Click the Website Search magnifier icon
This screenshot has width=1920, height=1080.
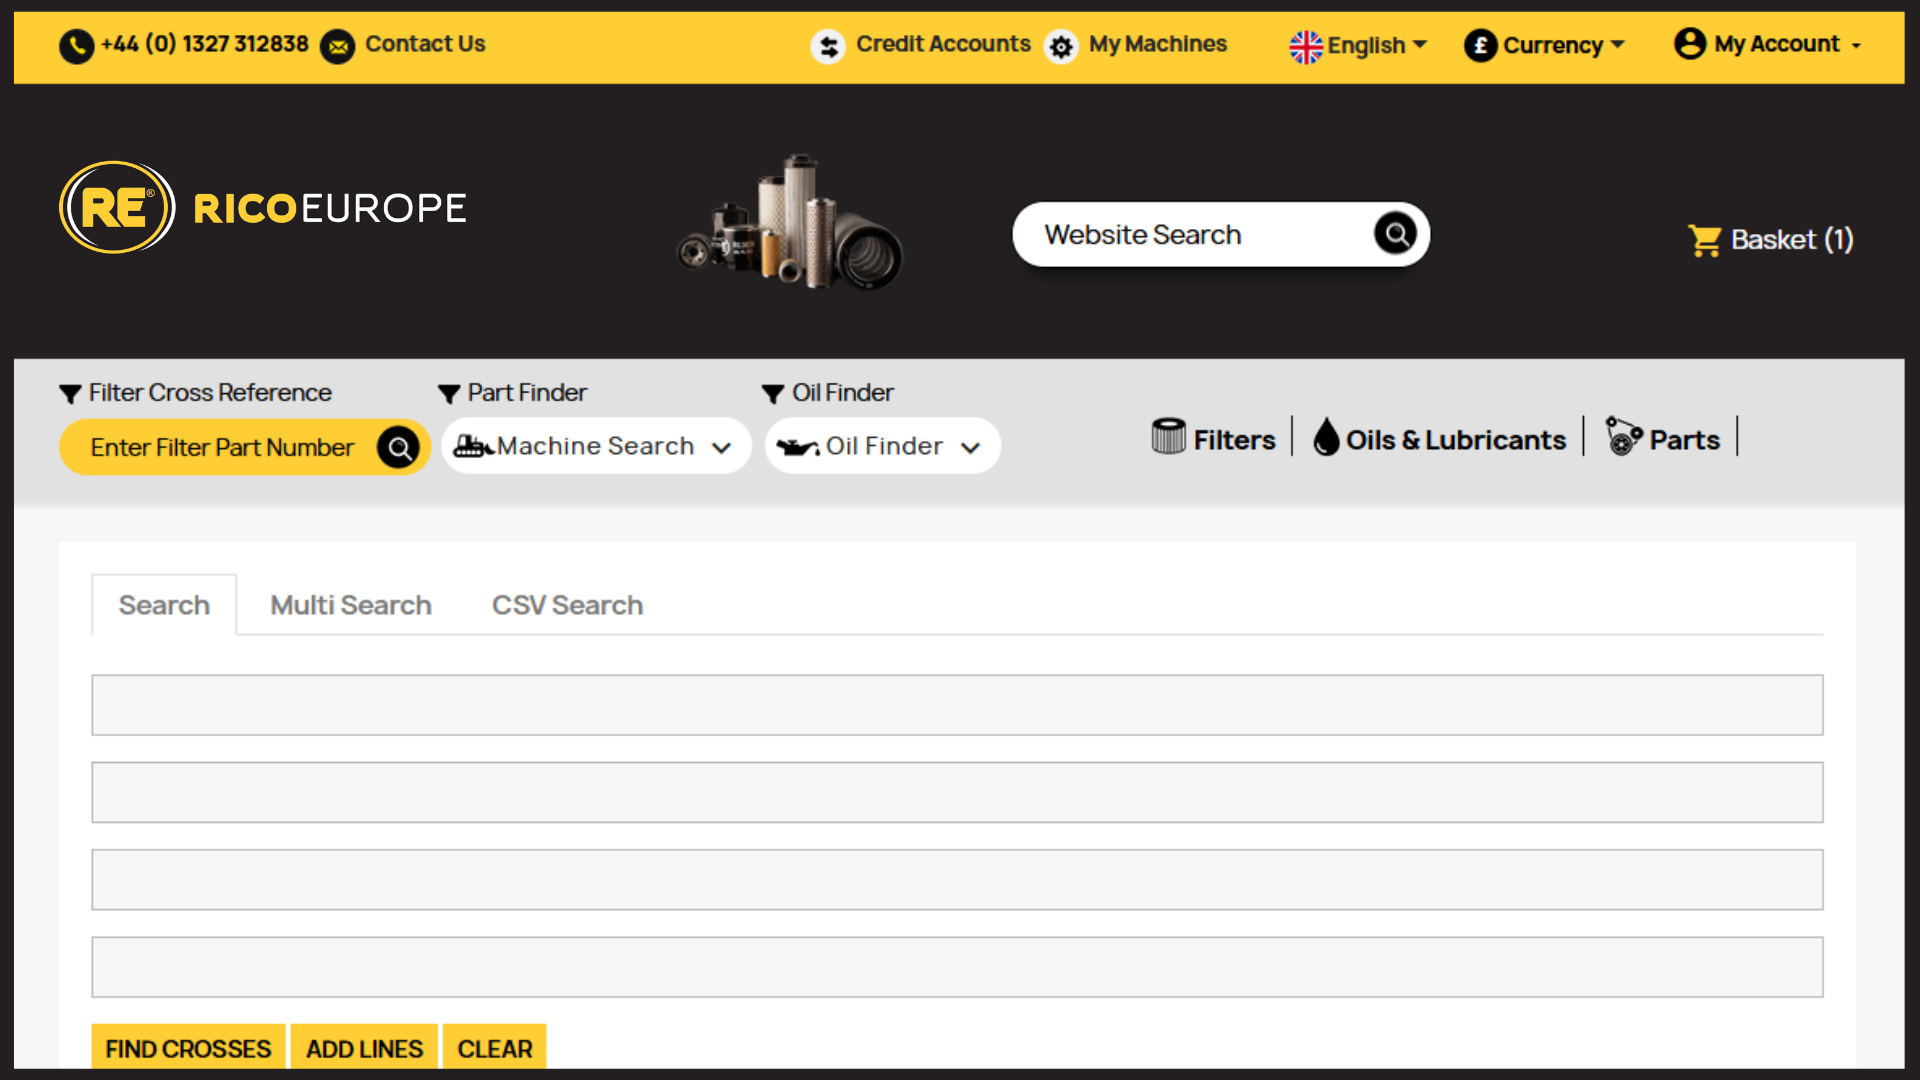point(1395,234)
